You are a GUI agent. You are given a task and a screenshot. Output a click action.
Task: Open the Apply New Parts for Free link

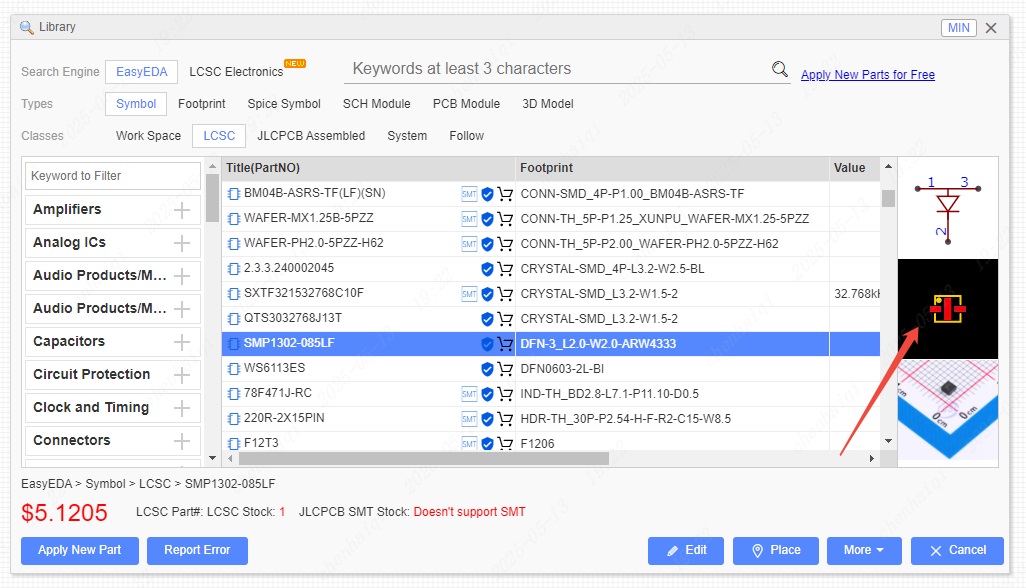click(867, 75)
